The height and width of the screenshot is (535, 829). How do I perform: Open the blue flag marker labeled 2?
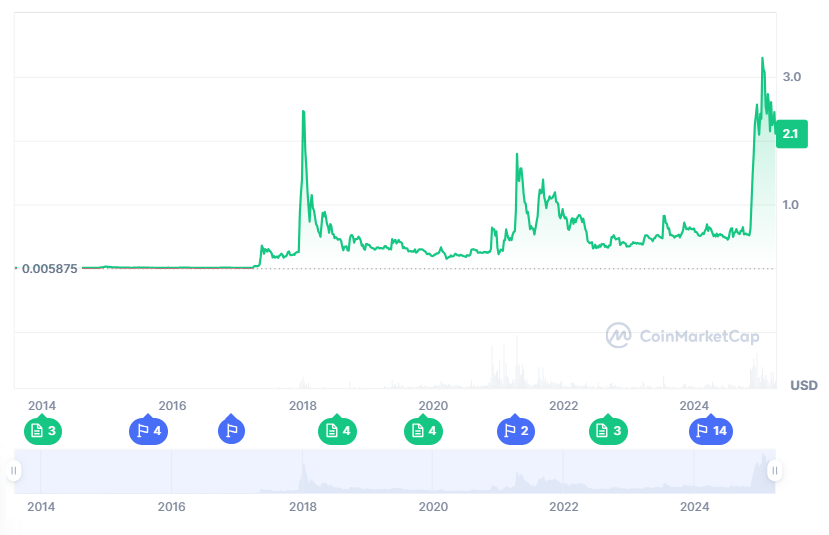tap(515, 431)
